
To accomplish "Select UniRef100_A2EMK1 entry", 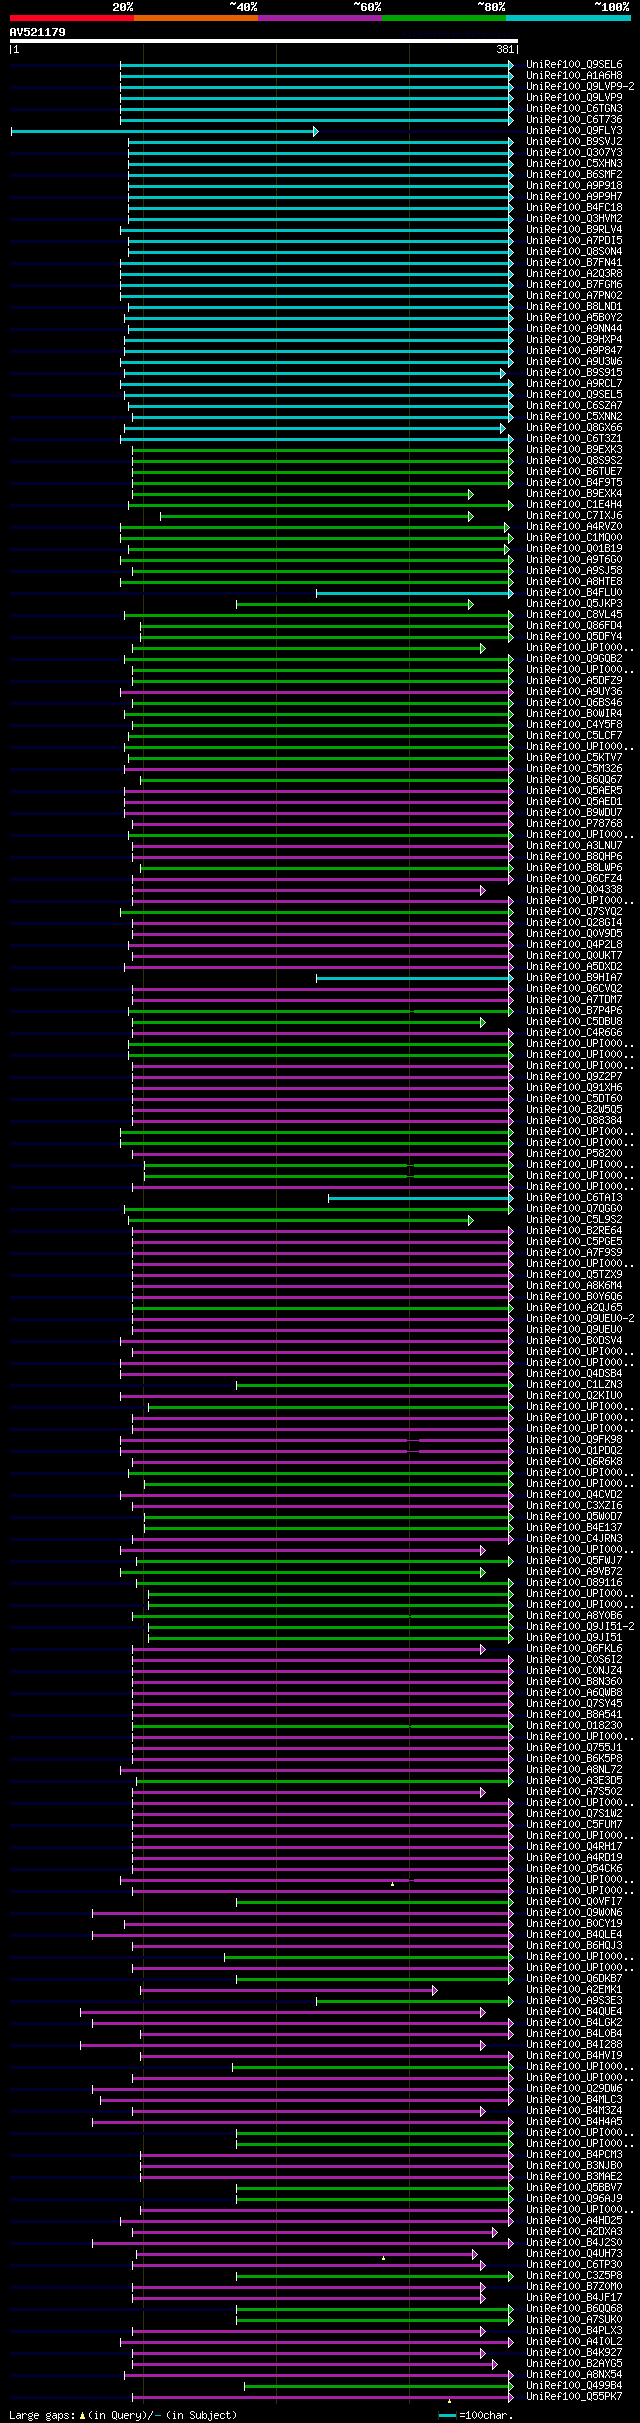I will point(574,1990).
